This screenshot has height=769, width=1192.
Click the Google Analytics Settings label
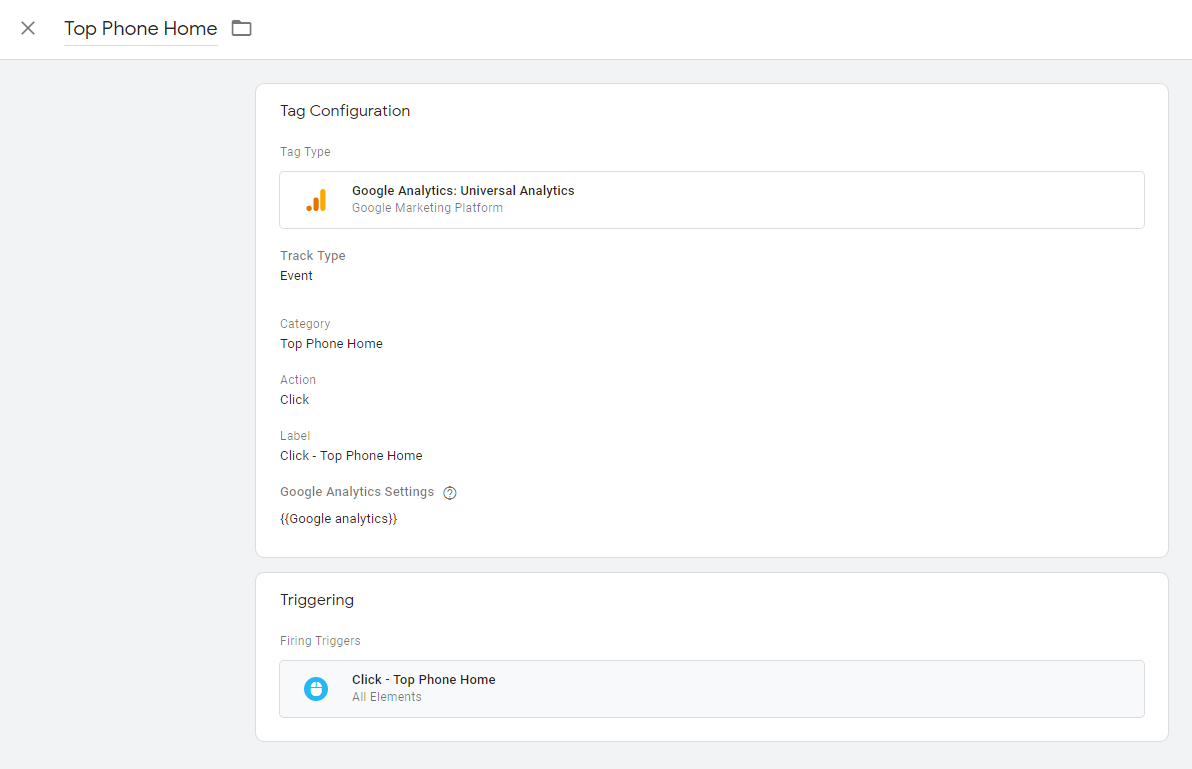(x=357, y=492)
